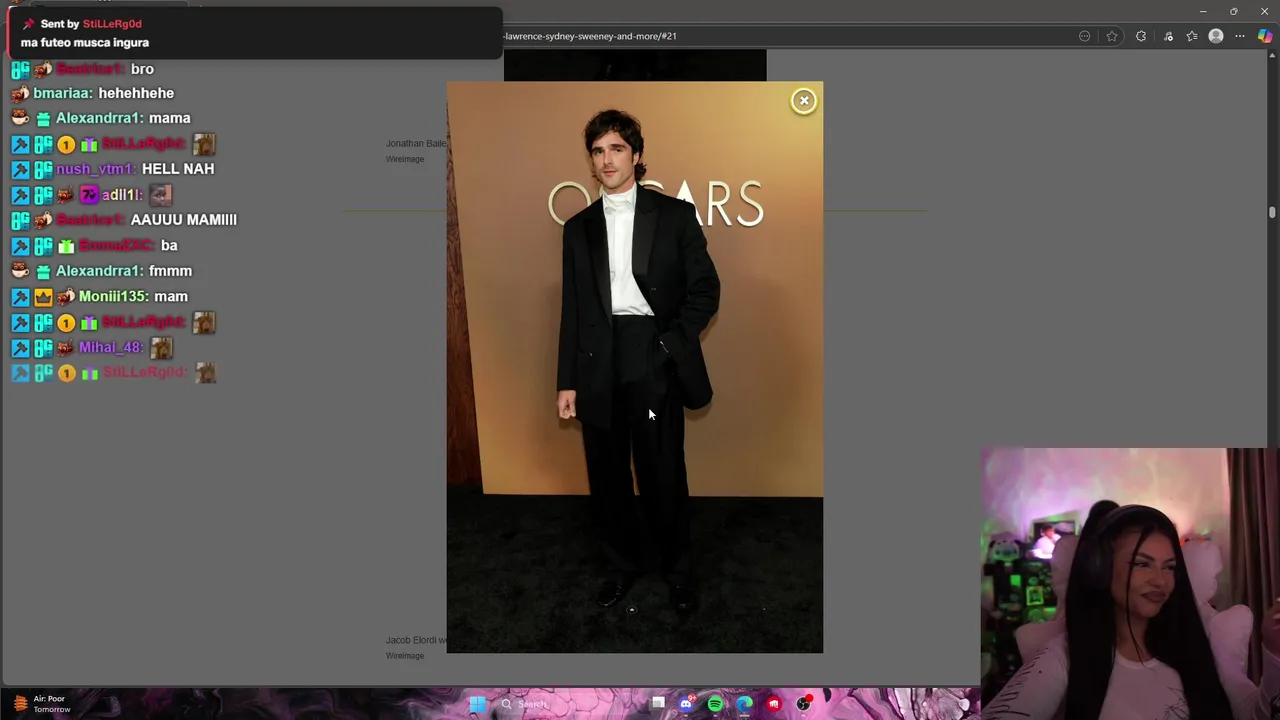Click the 'ma futeo musca ingura' notification text
The image size is (1280, 720).
pos(85,43)
